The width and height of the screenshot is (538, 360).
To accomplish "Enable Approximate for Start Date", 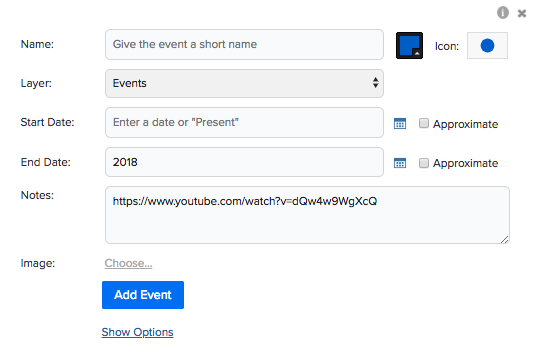I will pos(424,123).
